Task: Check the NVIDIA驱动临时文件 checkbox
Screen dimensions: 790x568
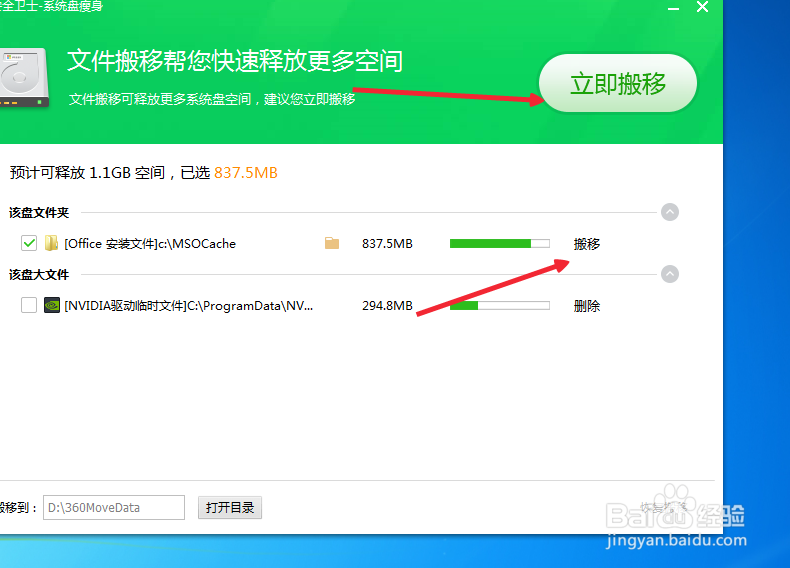Action: (x=29, y=305)
